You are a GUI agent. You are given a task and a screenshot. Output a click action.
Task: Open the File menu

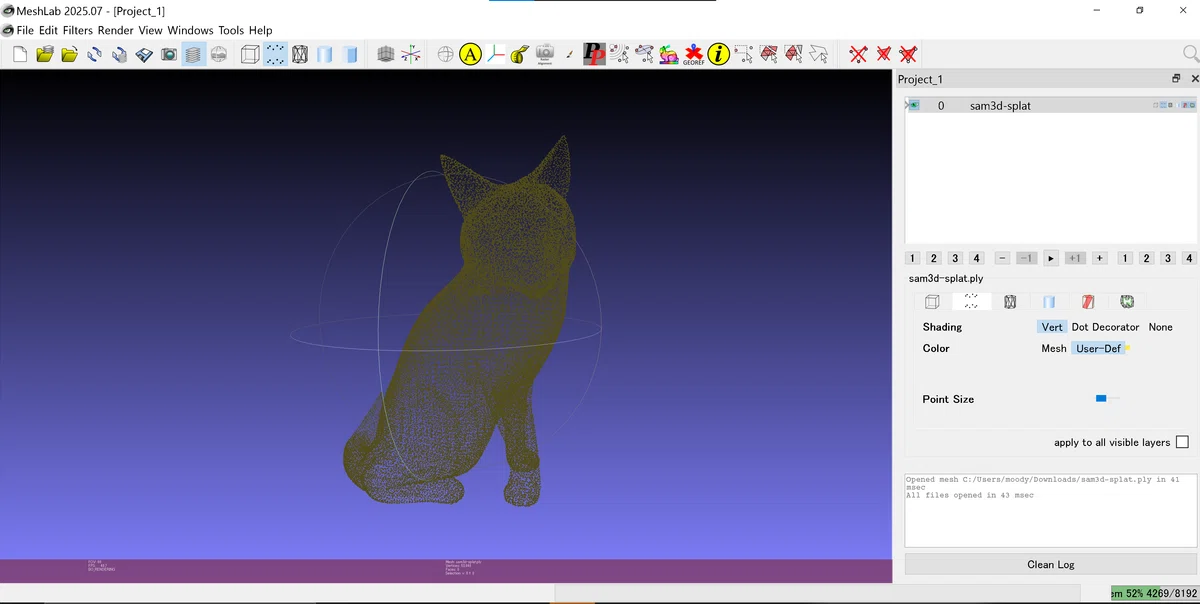[25, 30]
